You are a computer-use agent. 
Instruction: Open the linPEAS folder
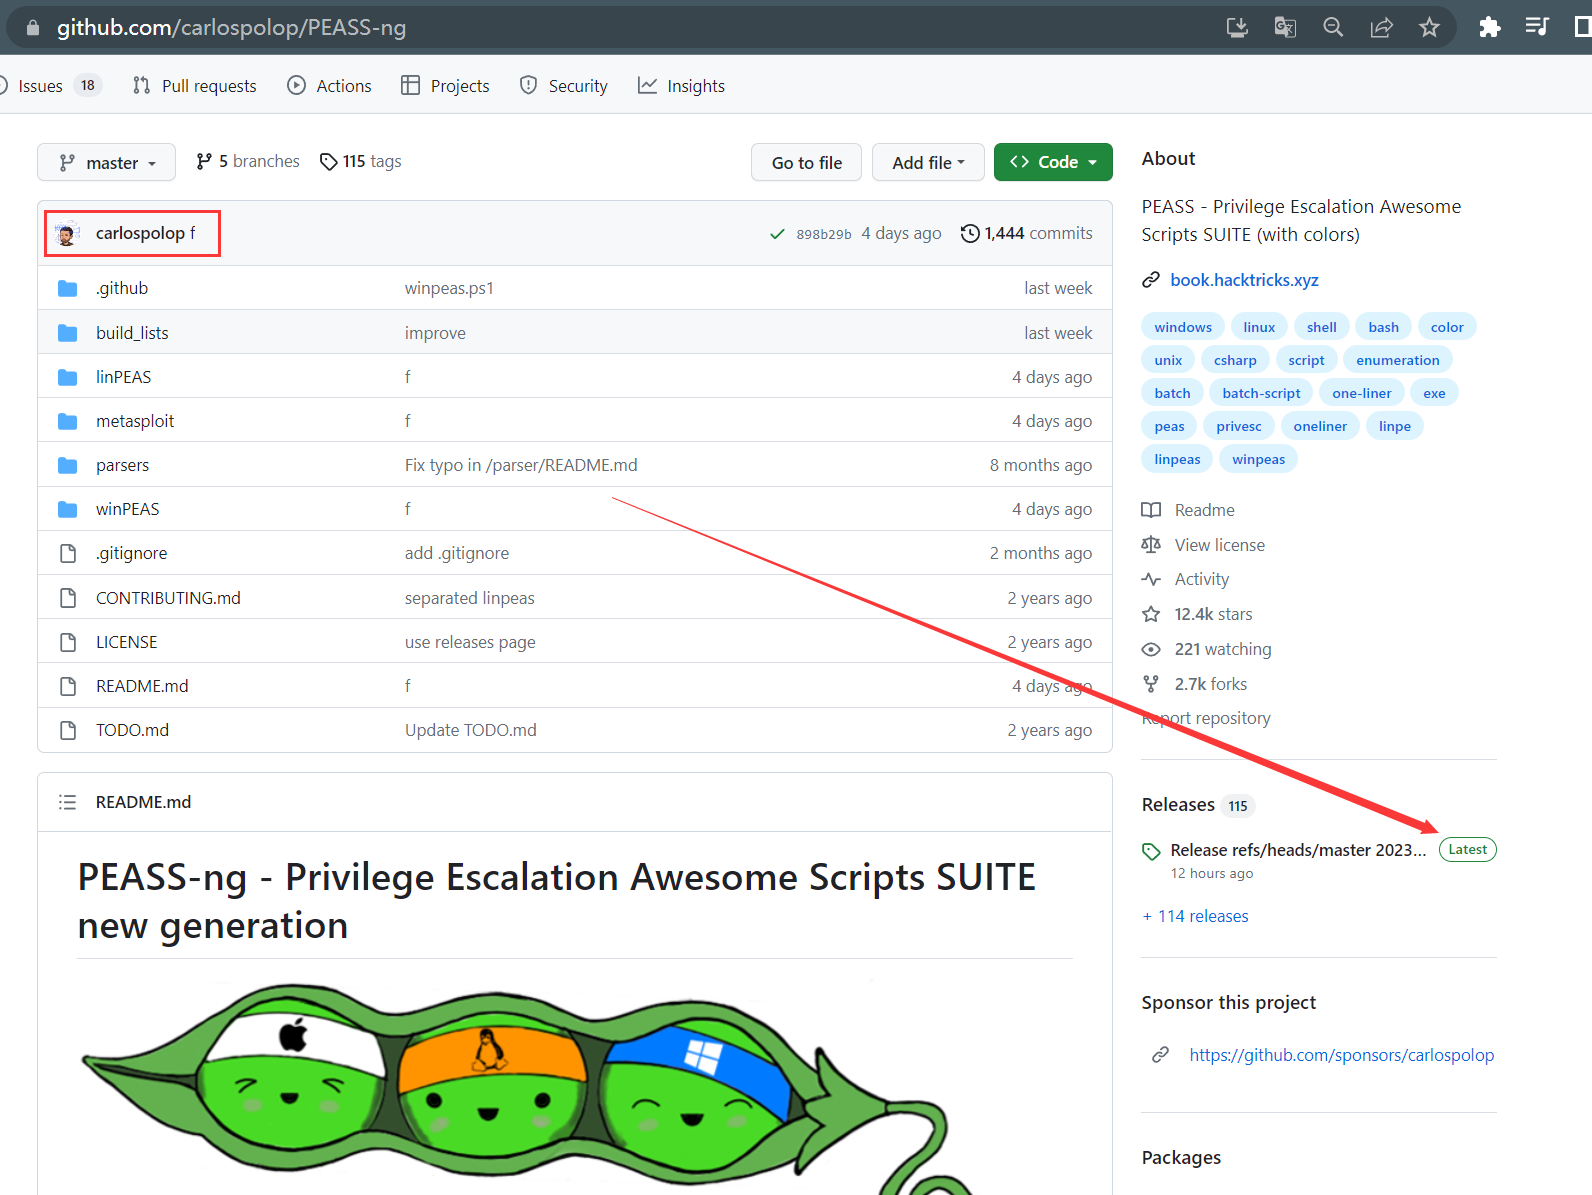coord(123,377)
